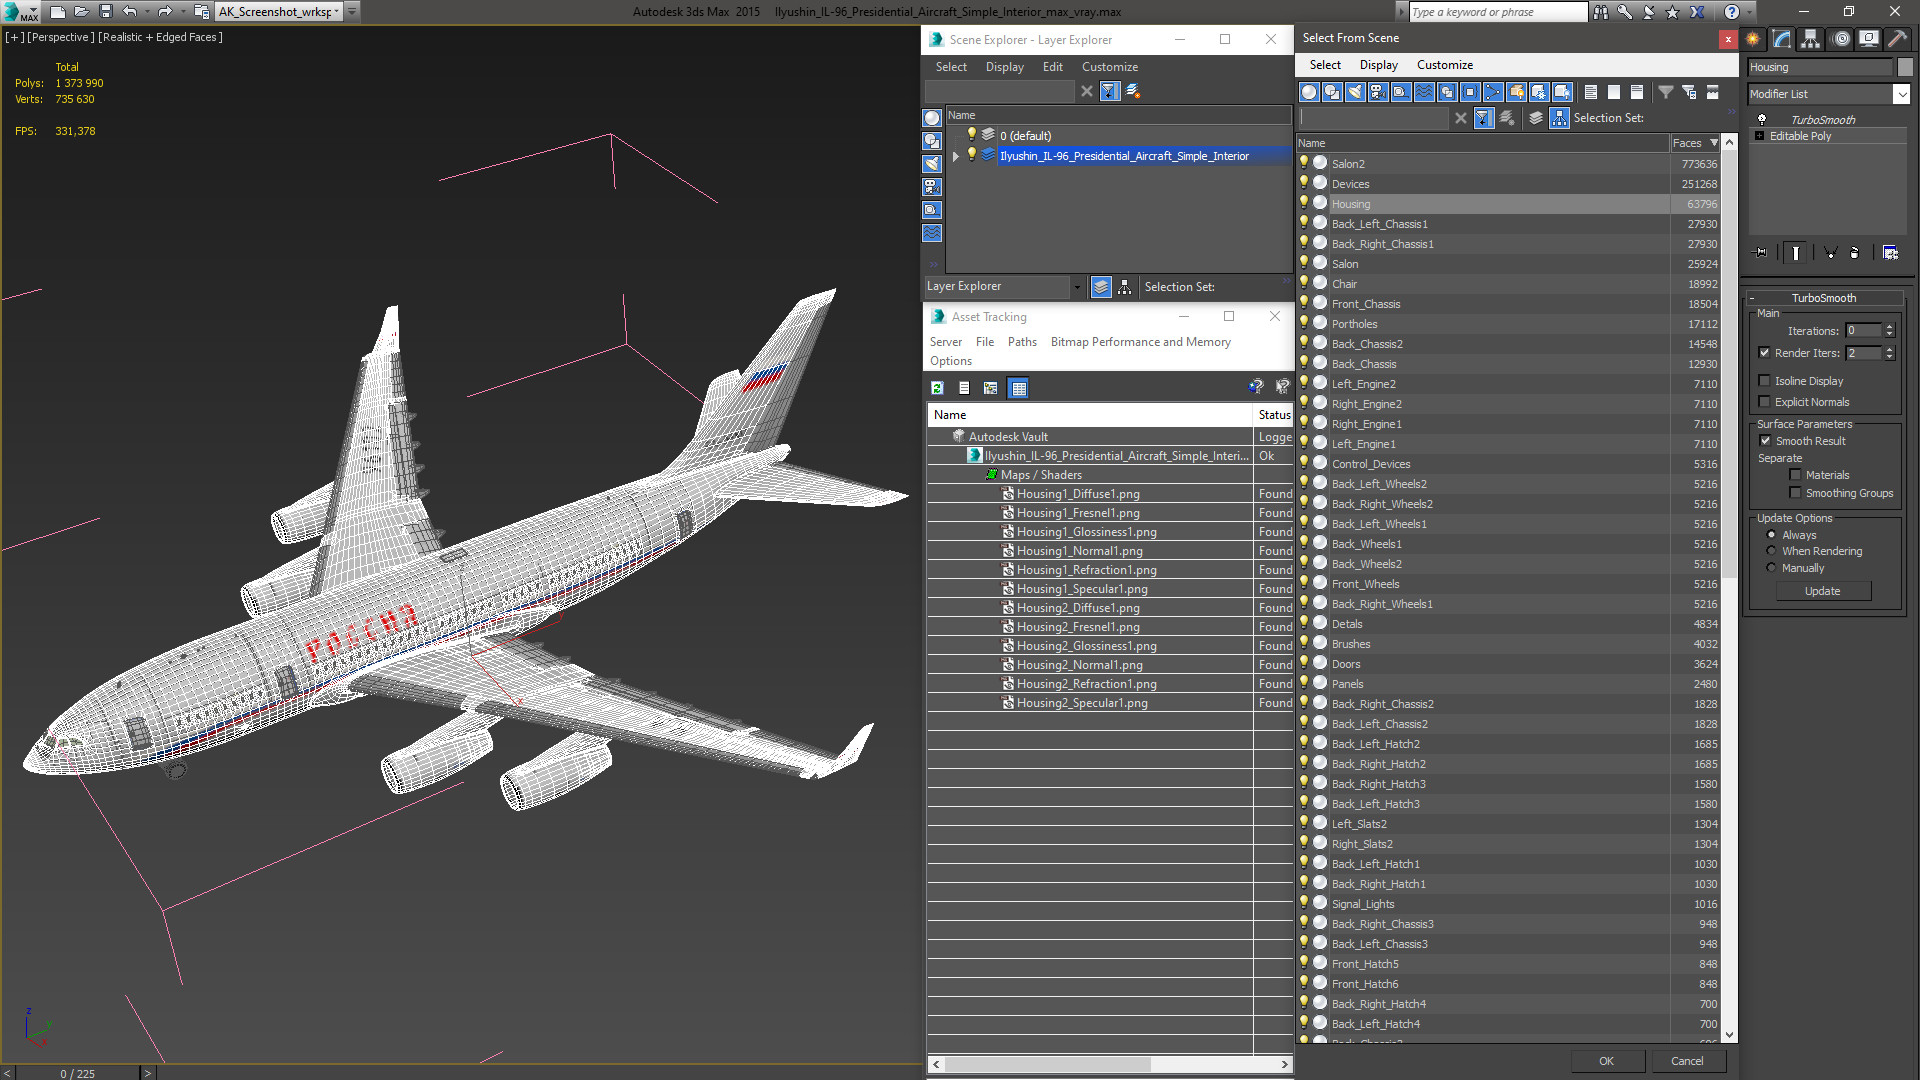Toggle TurboSmooth modifier lightbulb visibility
Image resolution: width=1920 pixels, height=1080 pixels.
[x=1762, y=119]
